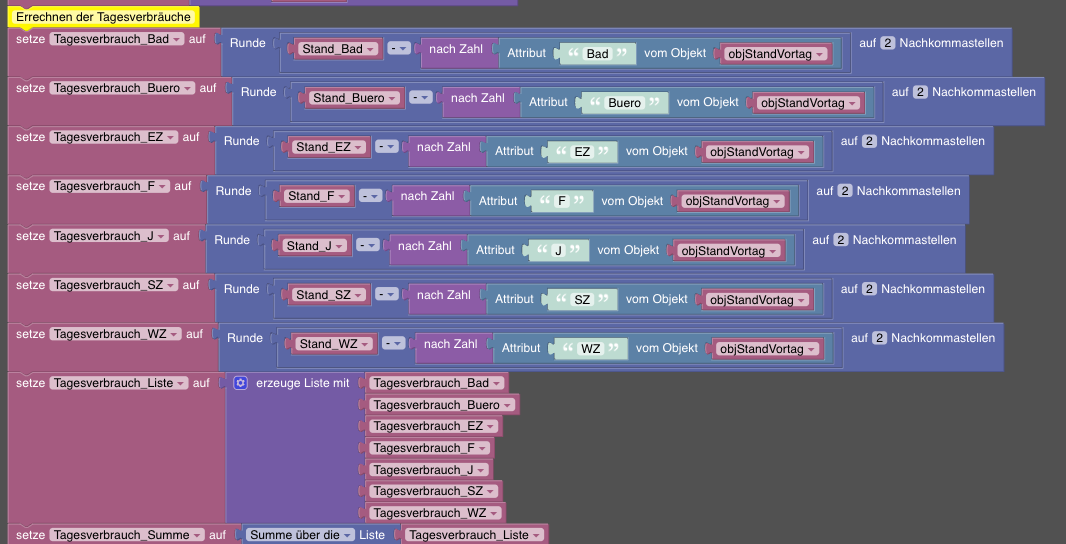Open the Stand_SZ variable dropdown

point(330,295)
